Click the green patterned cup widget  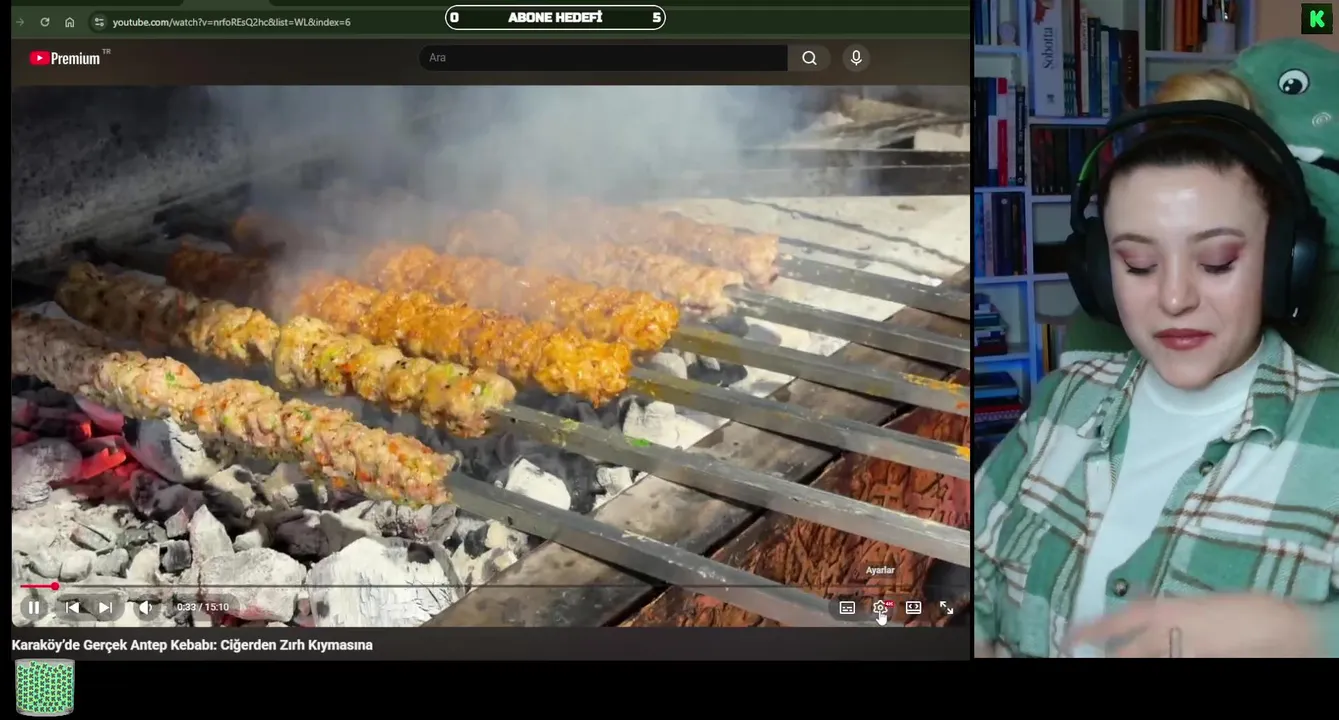(x=44, y=688)
